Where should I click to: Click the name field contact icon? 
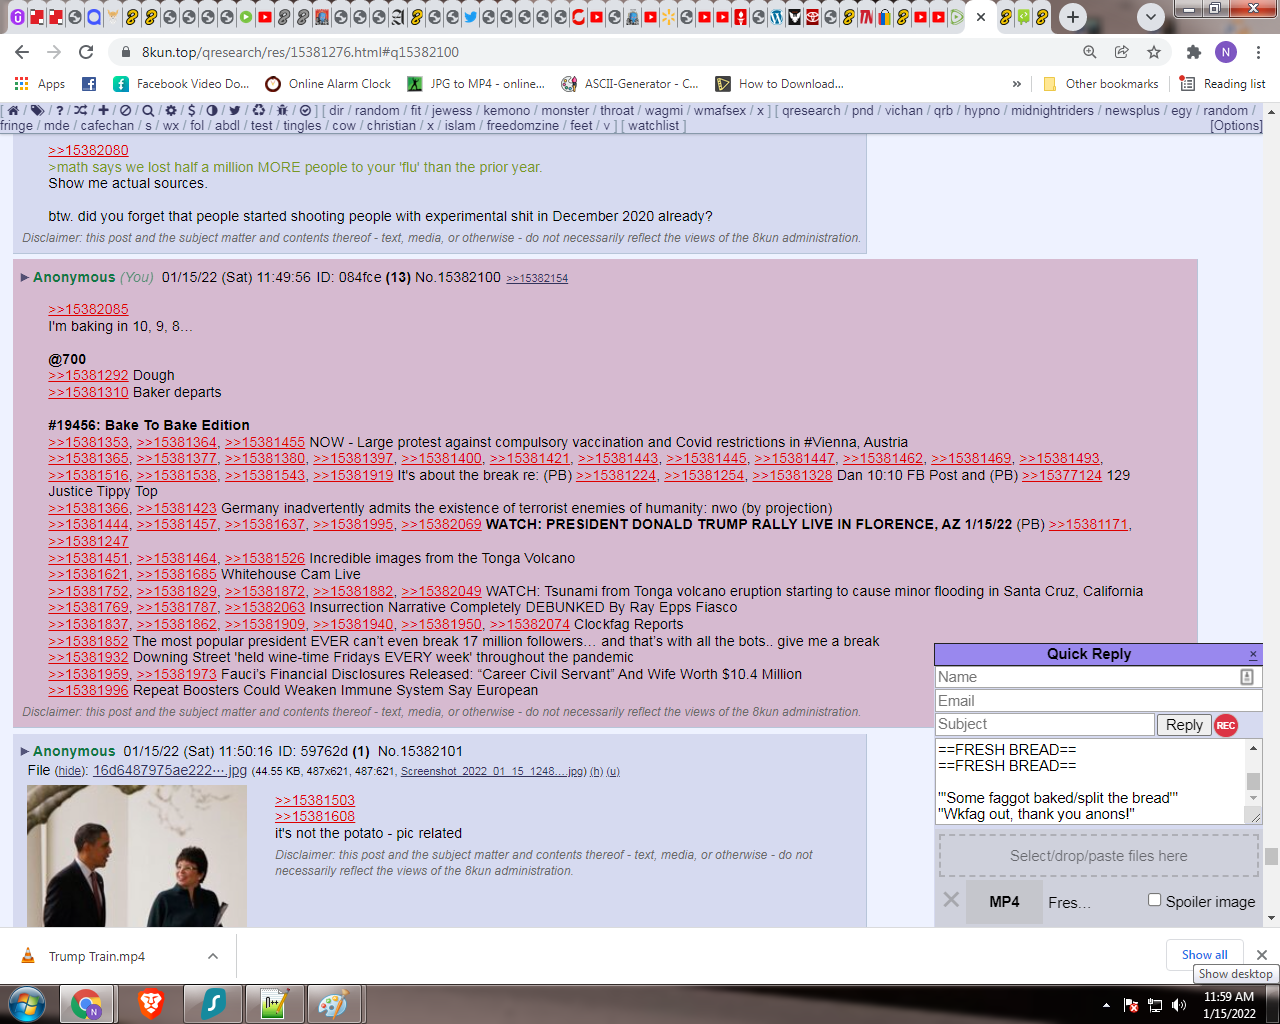1247,677
